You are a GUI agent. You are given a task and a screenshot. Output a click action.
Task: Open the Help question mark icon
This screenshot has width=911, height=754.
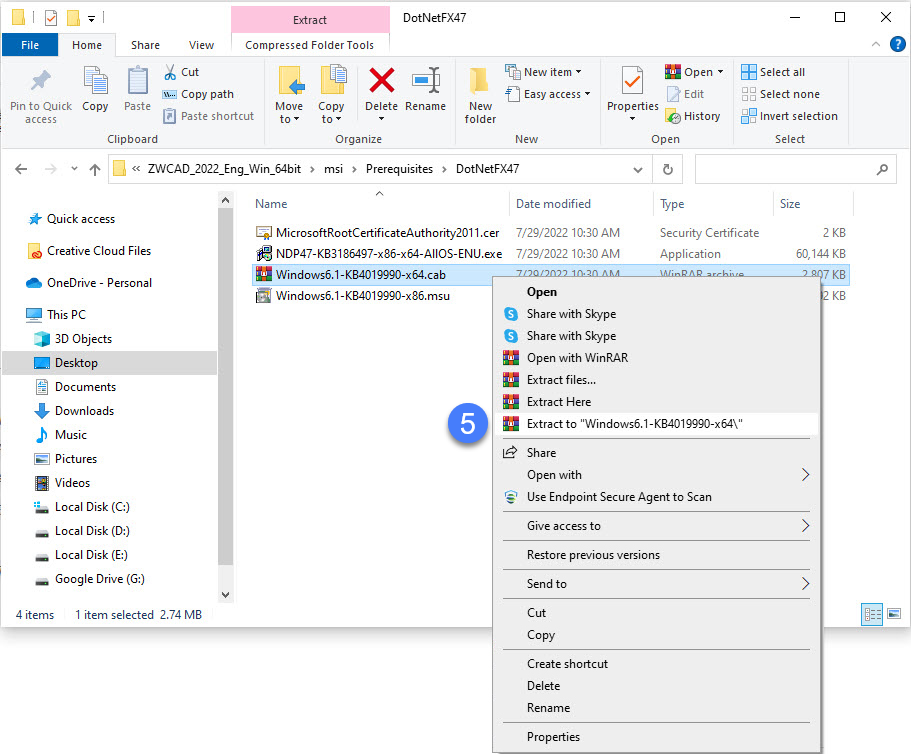898,44
